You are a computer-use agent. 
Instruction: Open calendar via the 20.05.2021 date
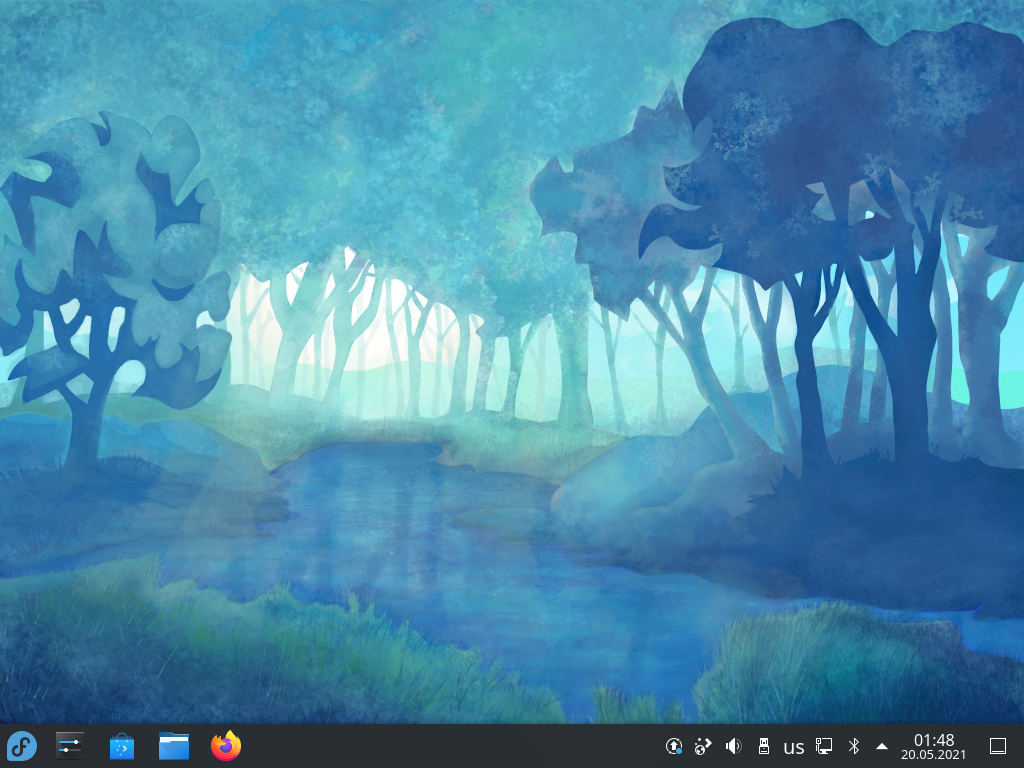[x=933, y=755]
